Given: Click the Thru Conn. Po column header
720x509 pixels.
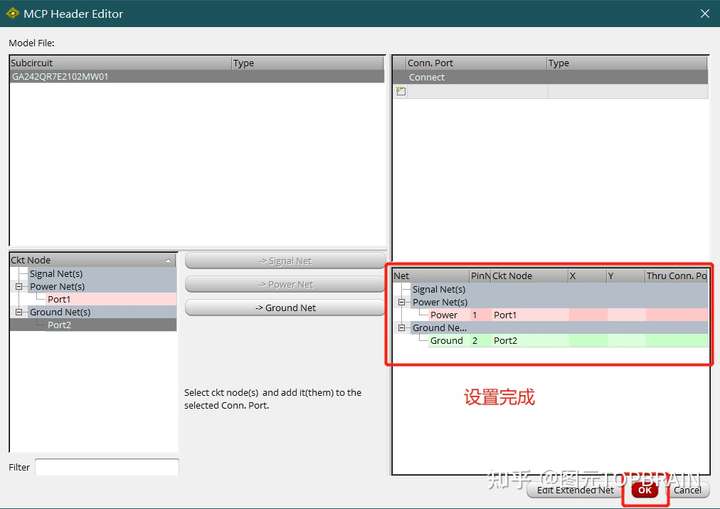Looking at the screenshot, I should (x=676, y=276).
